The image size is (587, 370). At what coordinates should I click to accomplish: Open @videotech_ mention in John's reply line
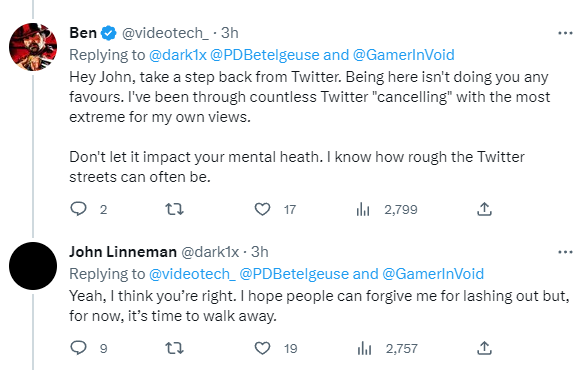click(192, 274)
